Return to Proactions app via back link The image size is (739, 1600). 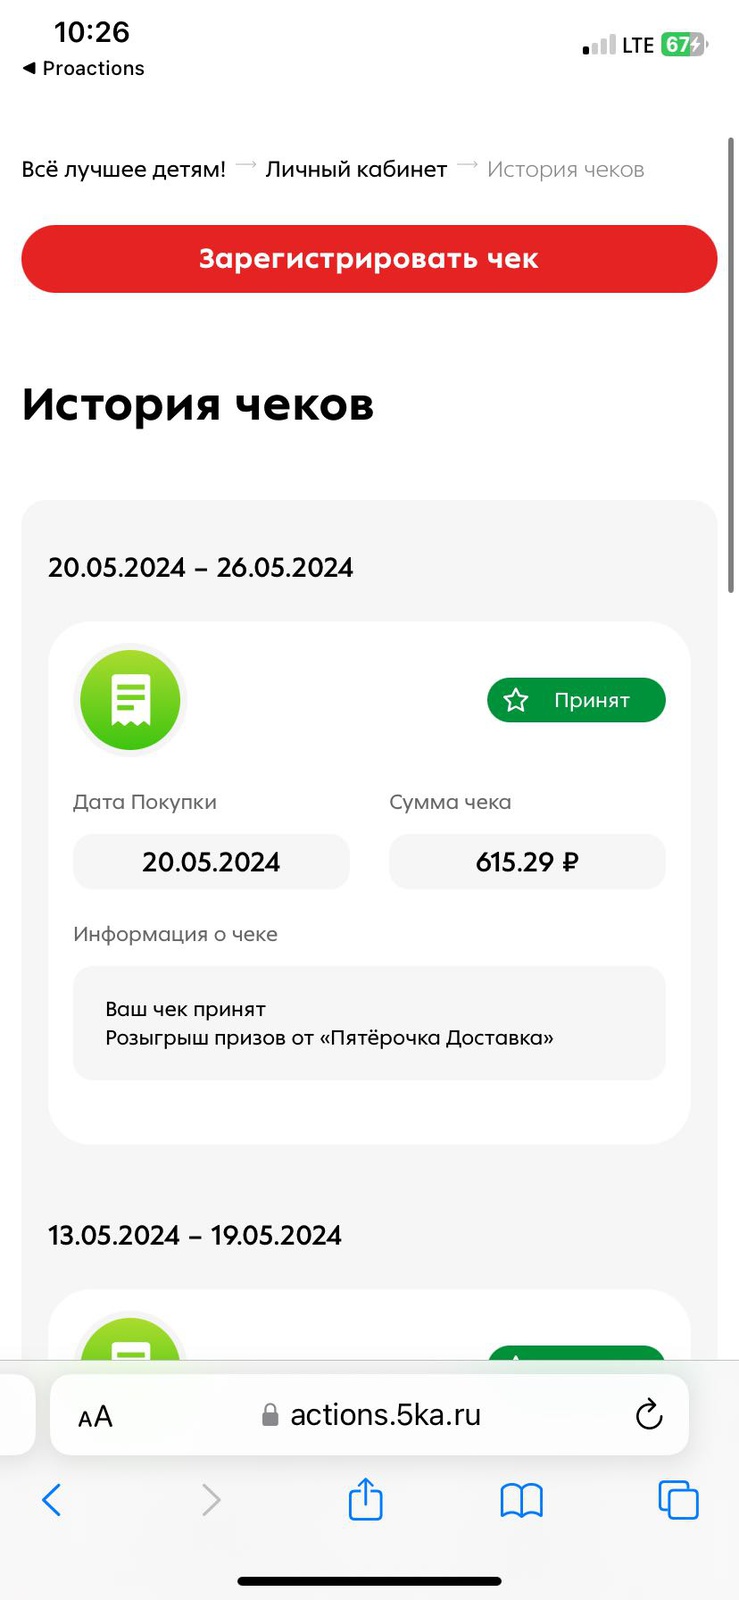tap(83, 68)
